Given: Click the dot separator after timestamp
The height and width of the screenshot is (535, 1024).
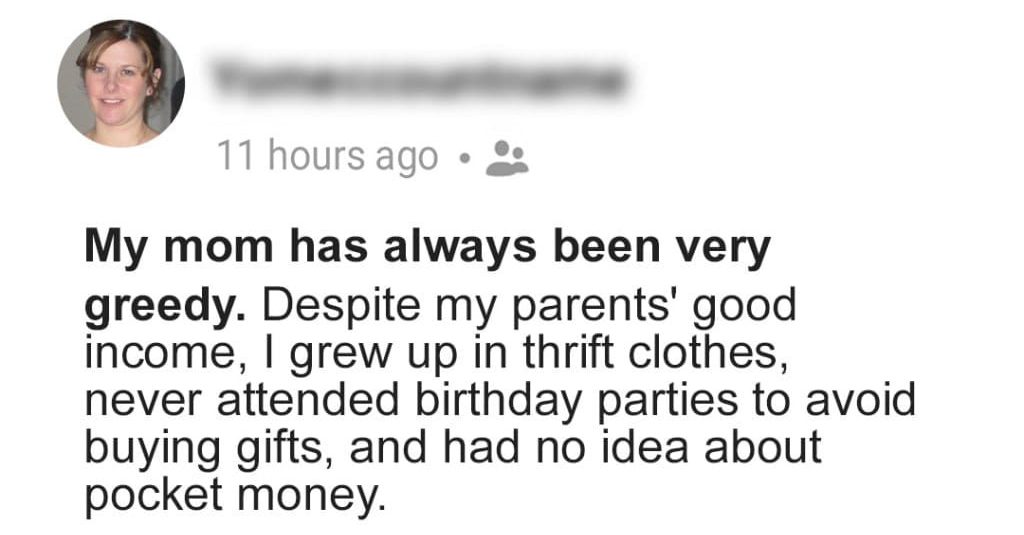Looking at the screenshot, I should pyautogui.click(x=464, y=157).
